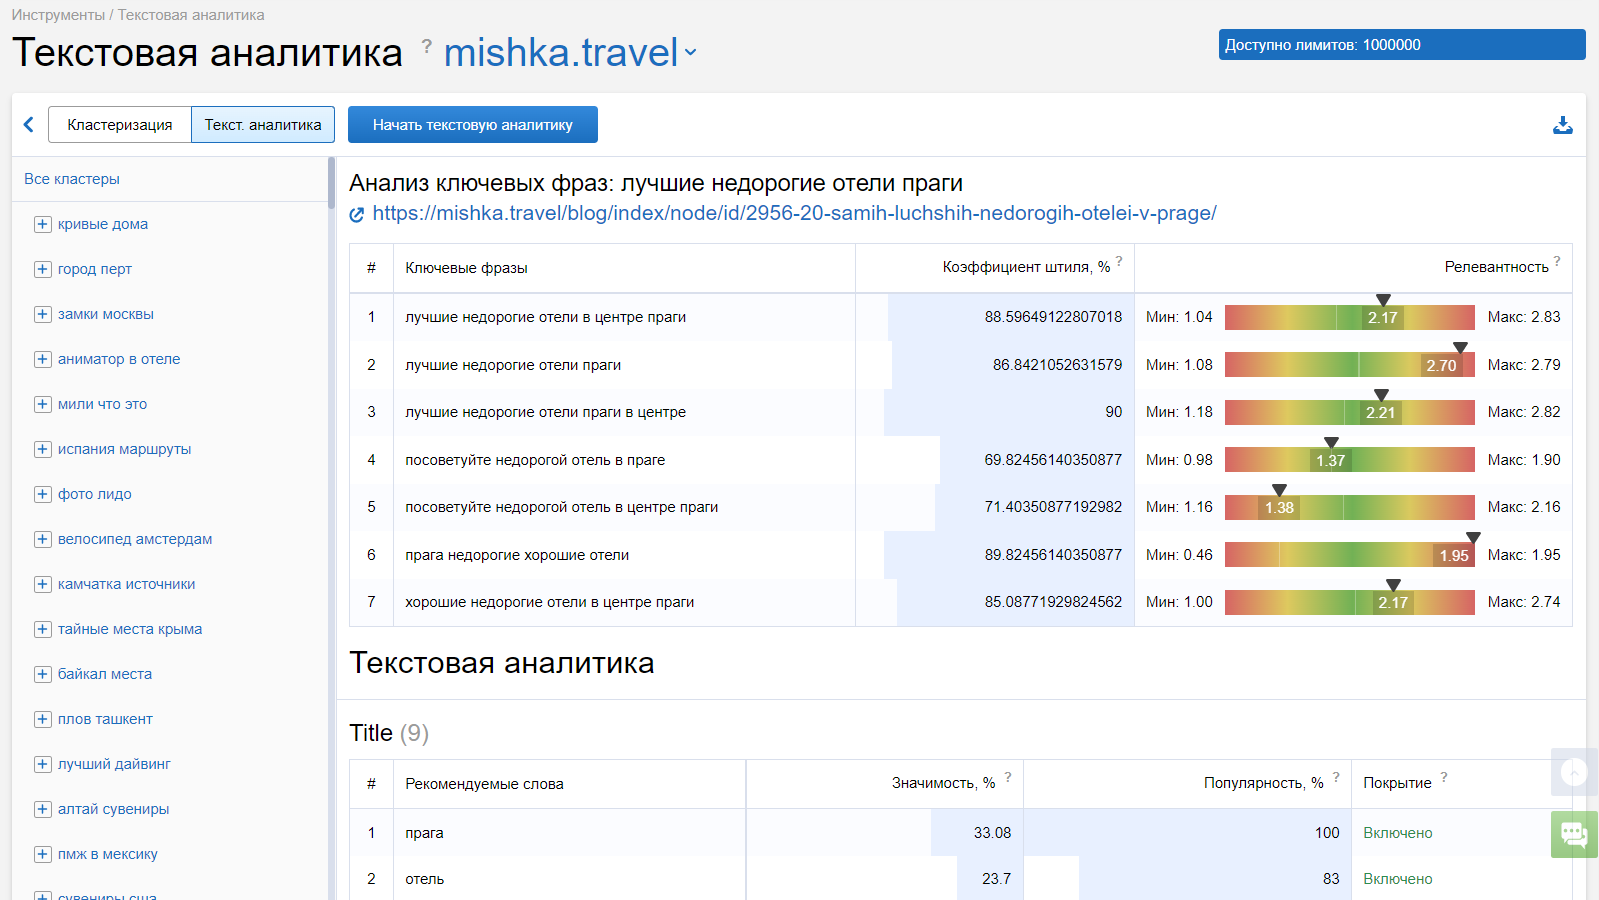Click the download export icon

[x=1562, y=125]
